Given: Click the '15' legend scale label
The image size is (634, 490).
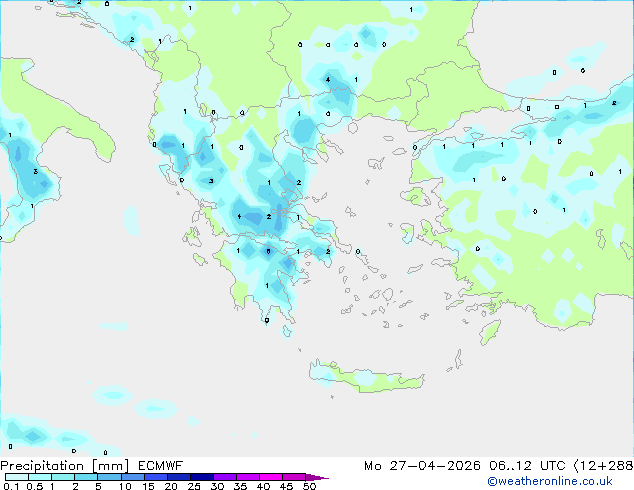Looking at the screenshot, I should tap(148, 486).
